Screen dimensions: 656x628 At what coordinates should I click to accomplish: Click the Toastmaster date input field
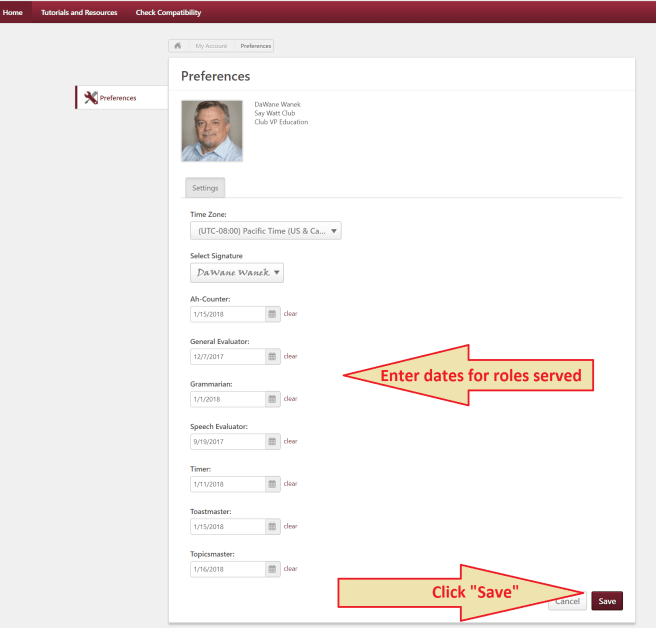pos(227,526)
